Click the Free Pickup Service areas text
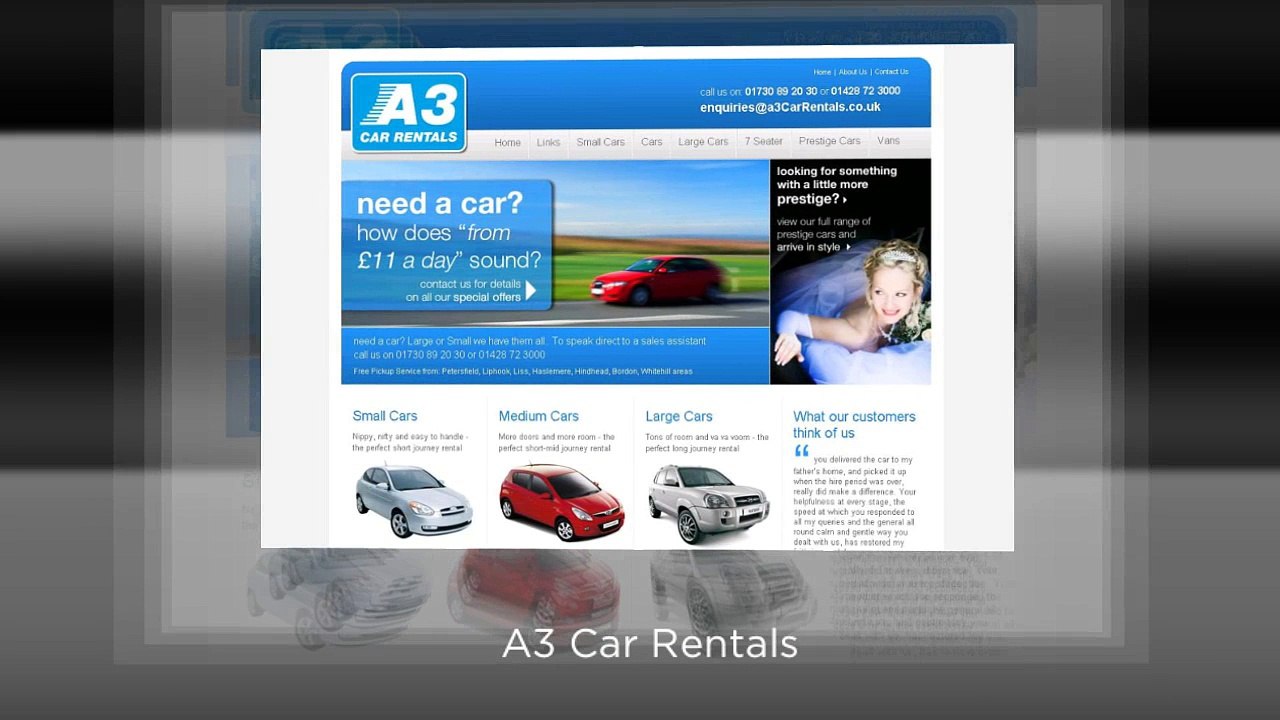 coord(523,371)
